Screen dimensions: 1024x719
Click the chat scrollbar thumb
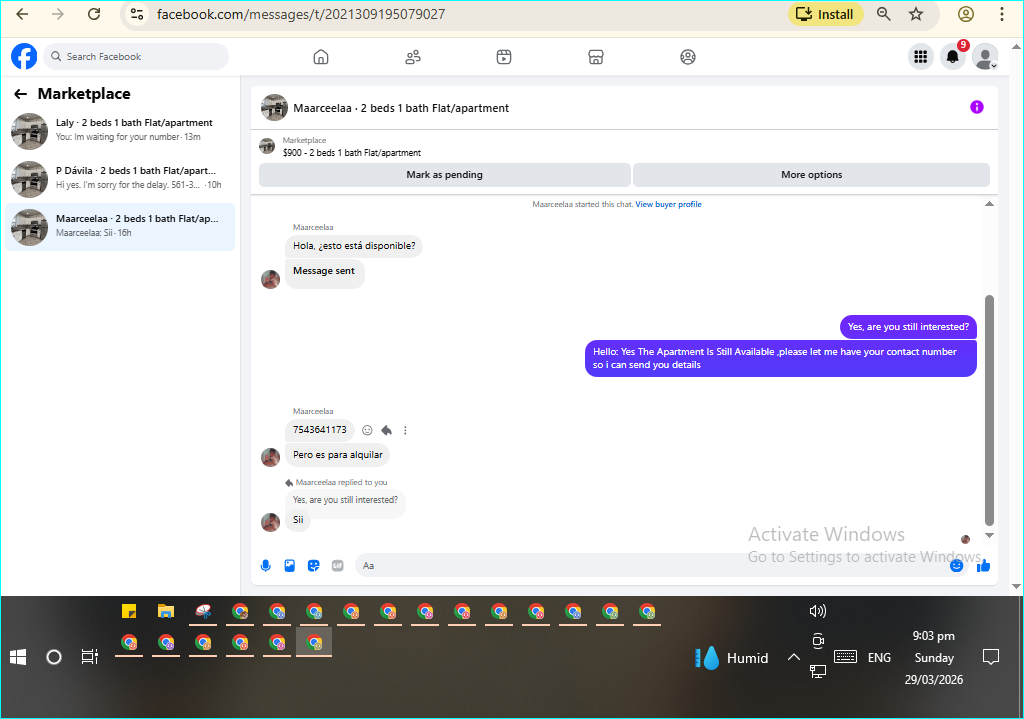tap(989, 410)
